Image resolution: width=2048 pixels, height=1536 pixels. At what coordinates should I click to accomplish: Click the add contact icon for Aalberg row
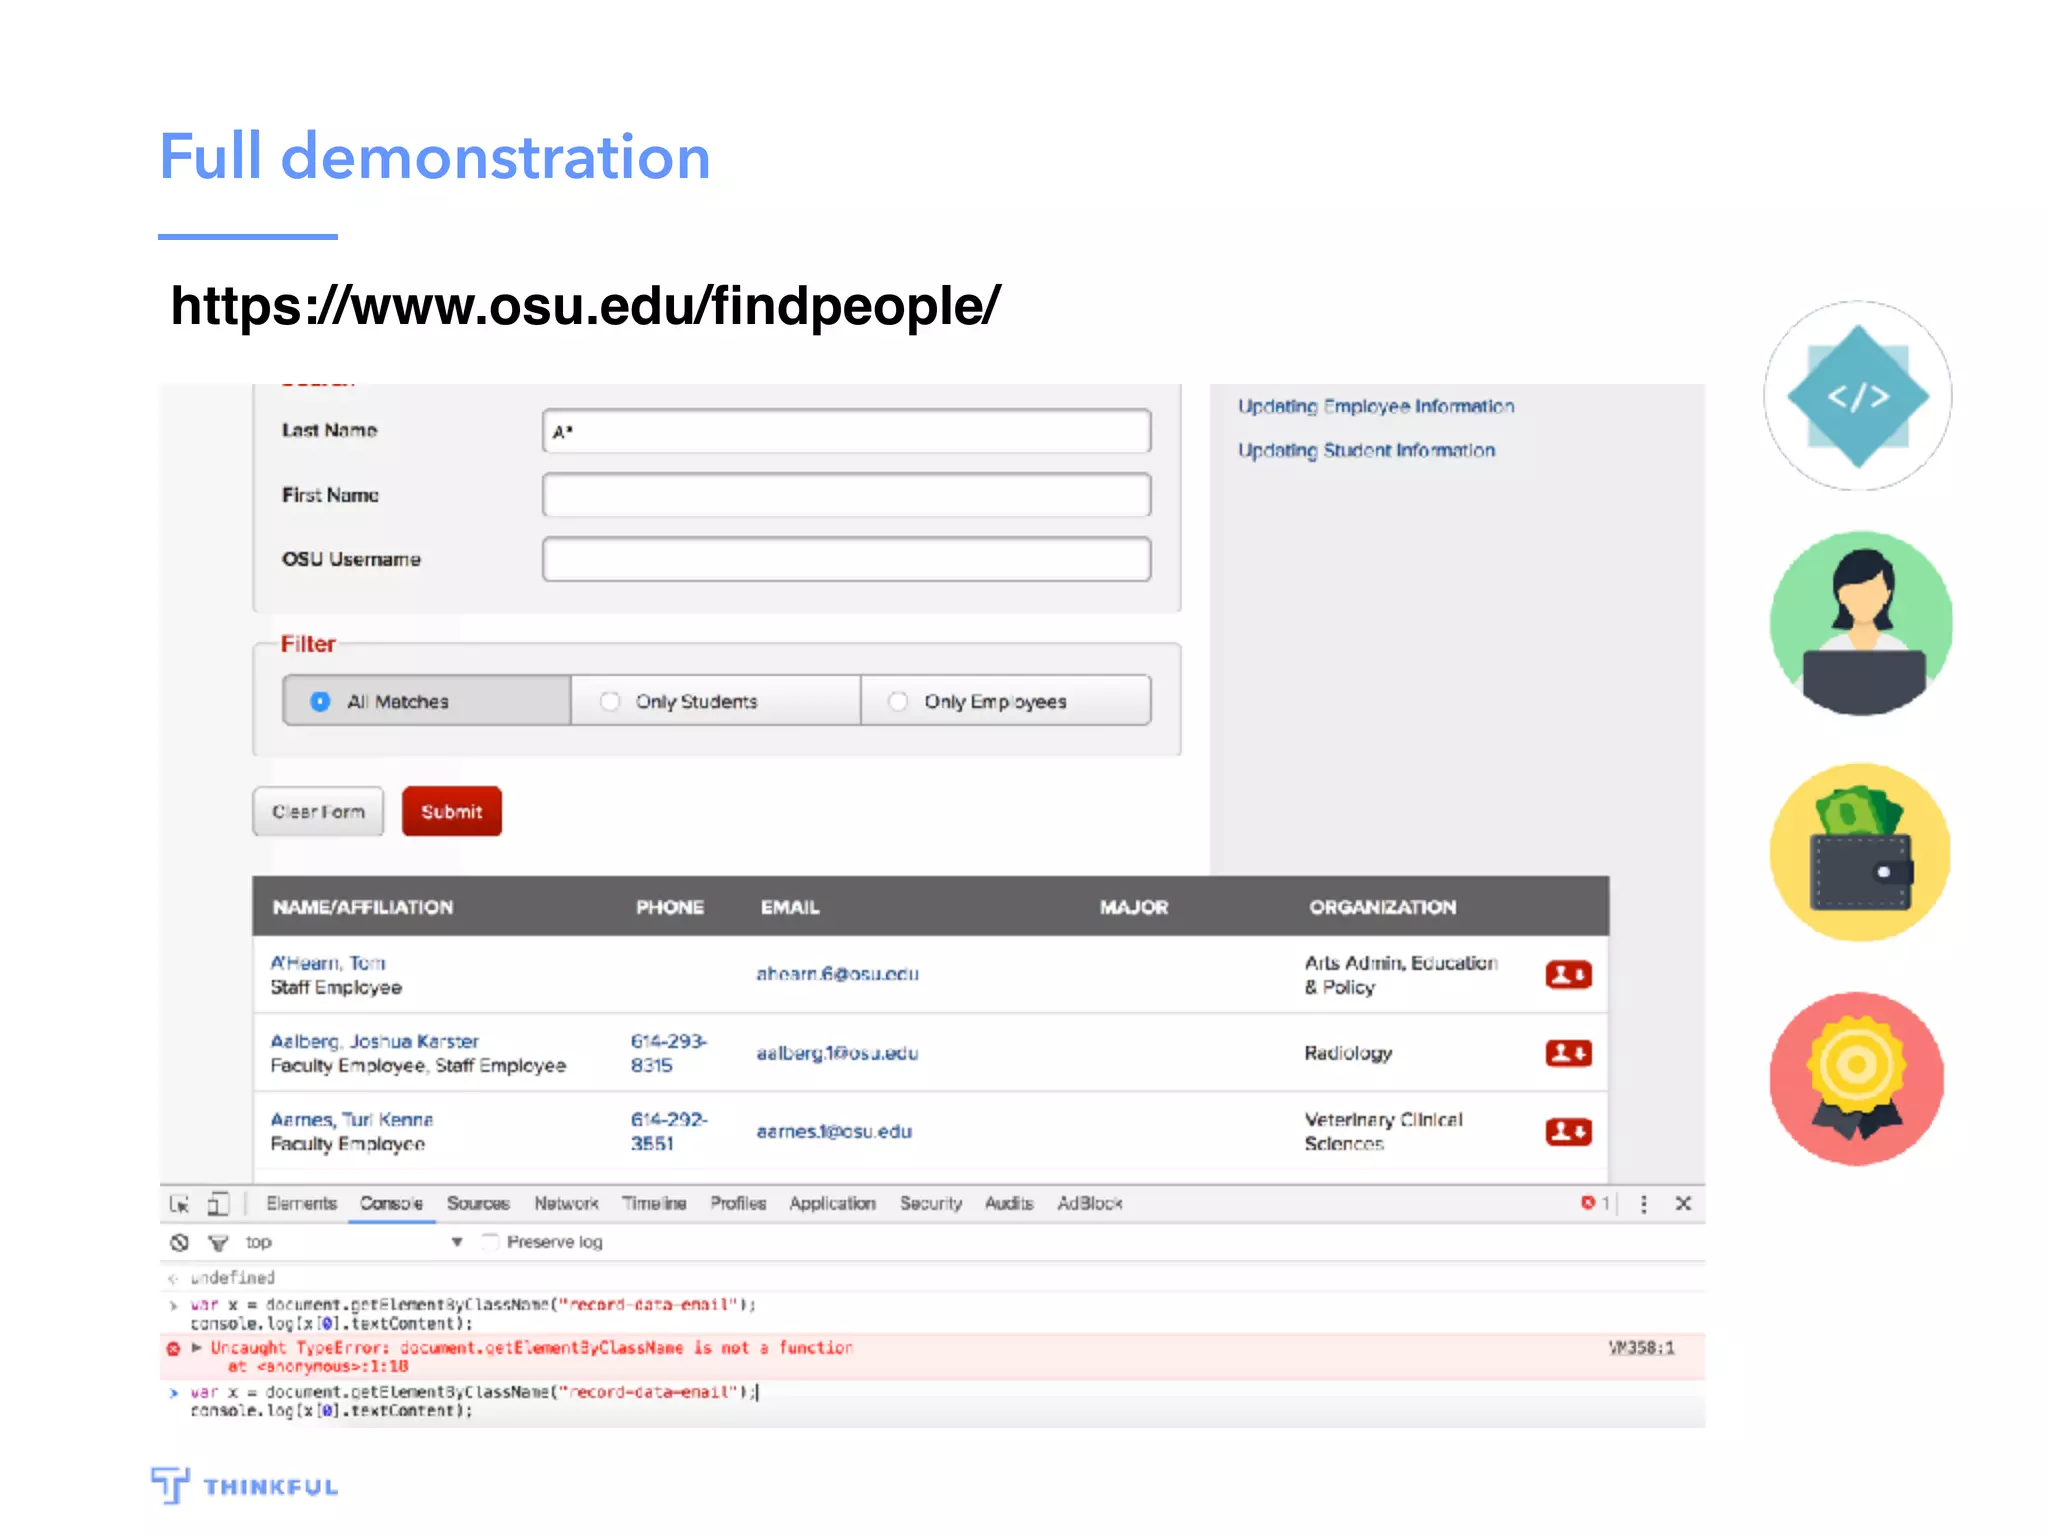(1568, 1052)
